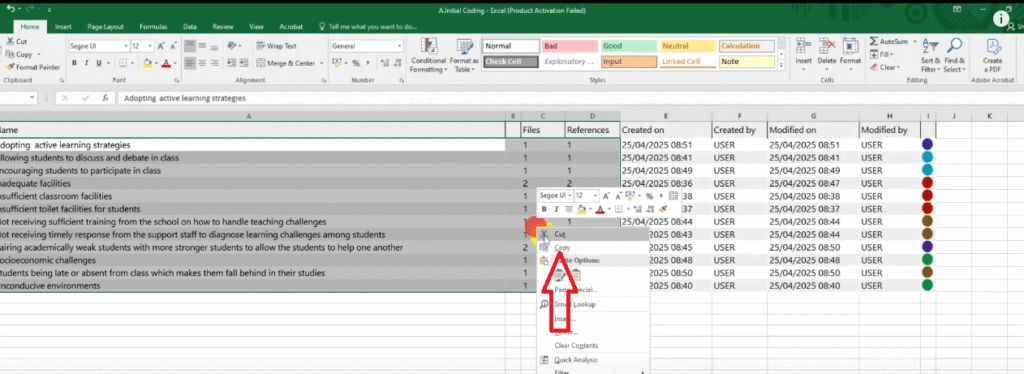1024x374 pixels.
Task: Open the Borders dropdown arrow in the ribbon
Action: click(133, 63)
